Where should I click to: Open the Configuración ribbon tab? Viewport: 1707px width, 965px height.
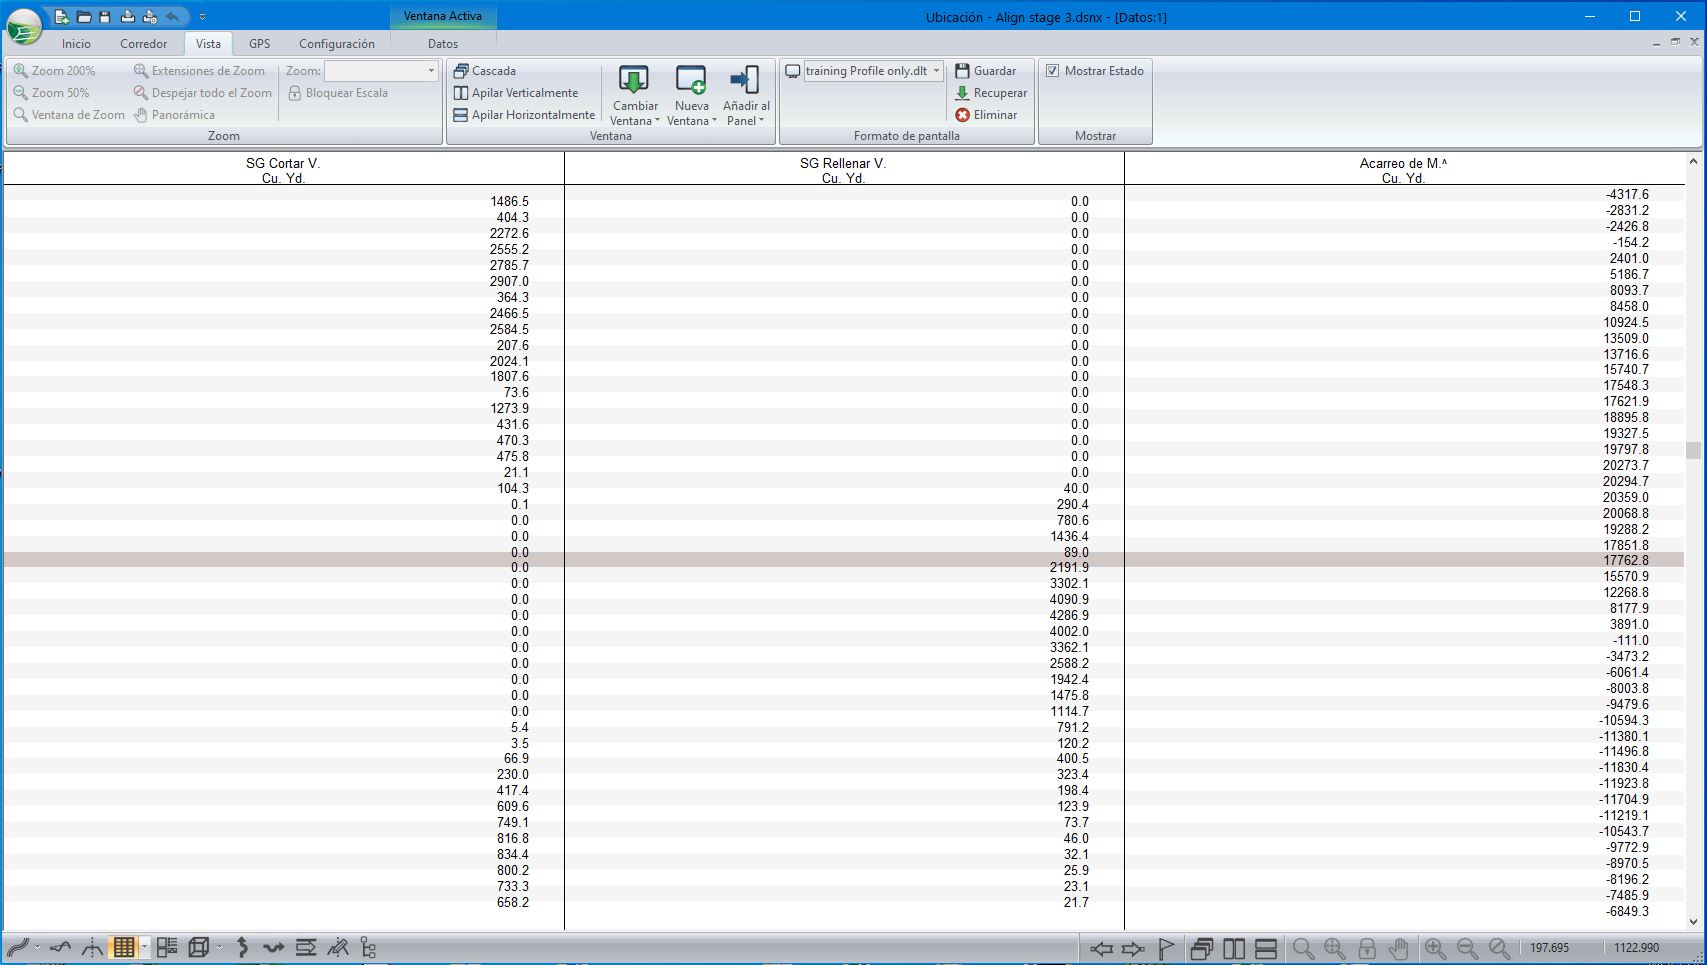336,44
